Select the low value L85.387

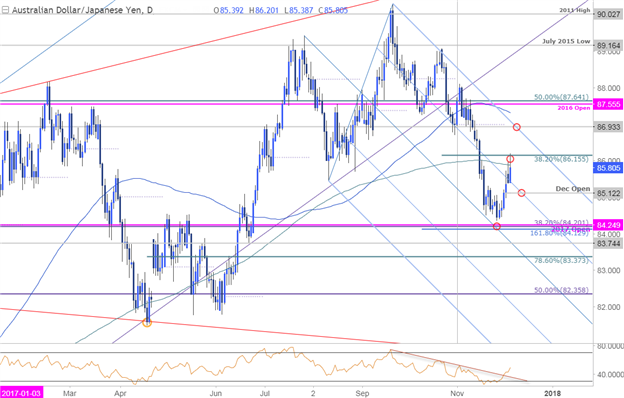[299, 10]
